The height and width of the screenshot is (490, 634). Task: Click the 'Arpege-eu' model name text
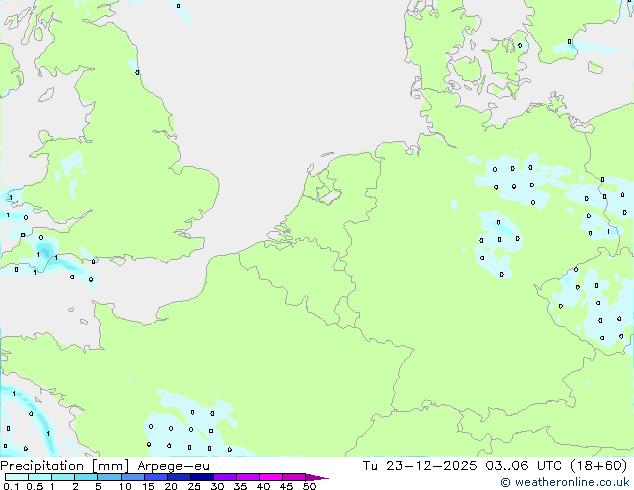pyautogui.click(x=173, y=466)
